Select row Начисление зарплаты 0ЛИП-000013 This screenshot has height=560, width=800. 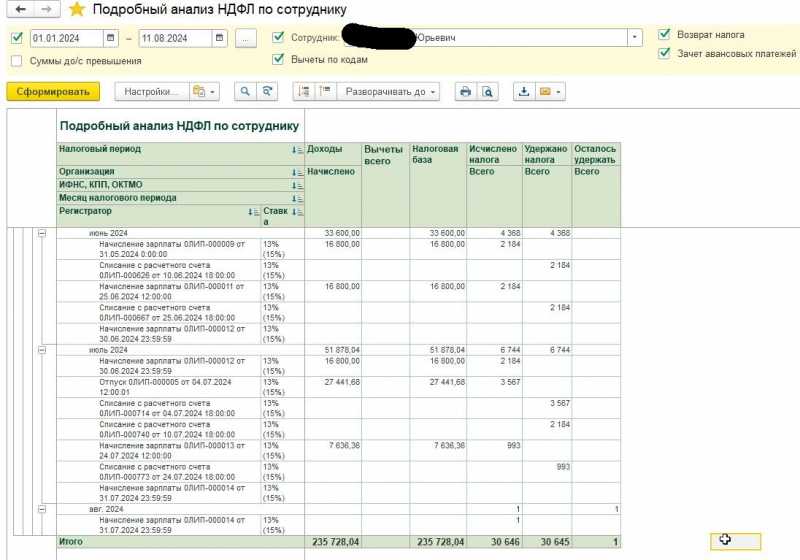click(338, 451)
